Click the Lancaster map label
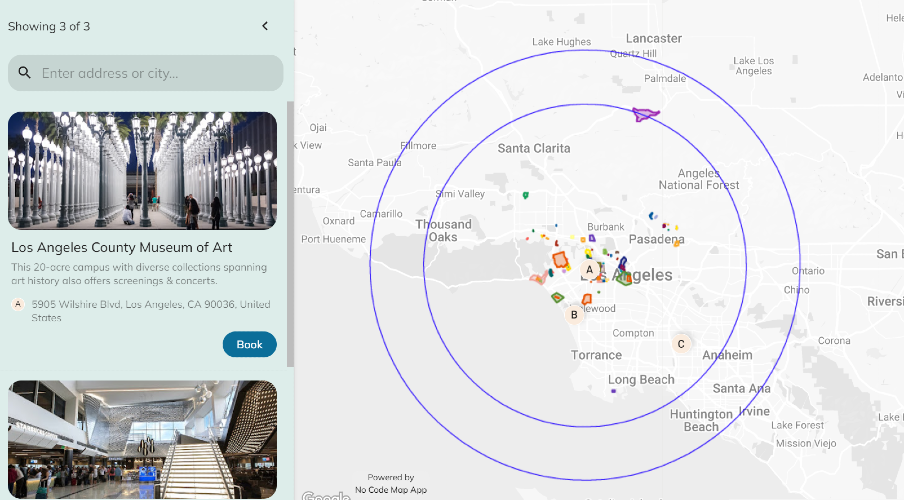The height and width of the screenshot is (500, 904). [x=654, y=38]
